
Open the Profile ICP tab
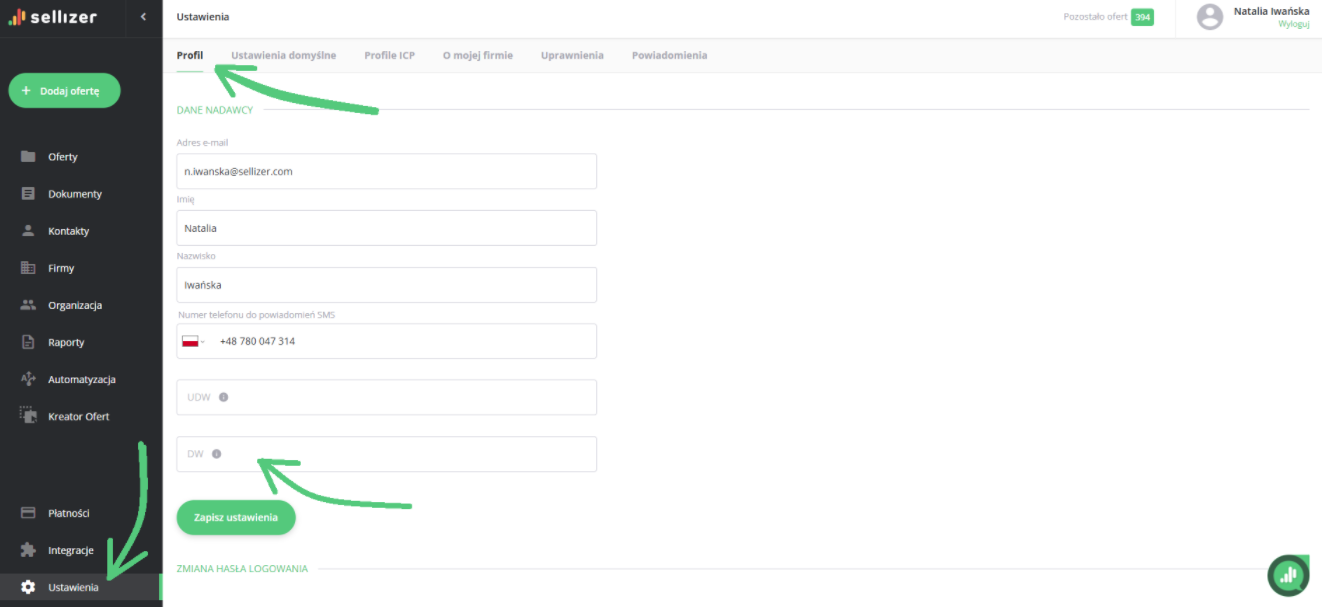click(x=389, y=56)
